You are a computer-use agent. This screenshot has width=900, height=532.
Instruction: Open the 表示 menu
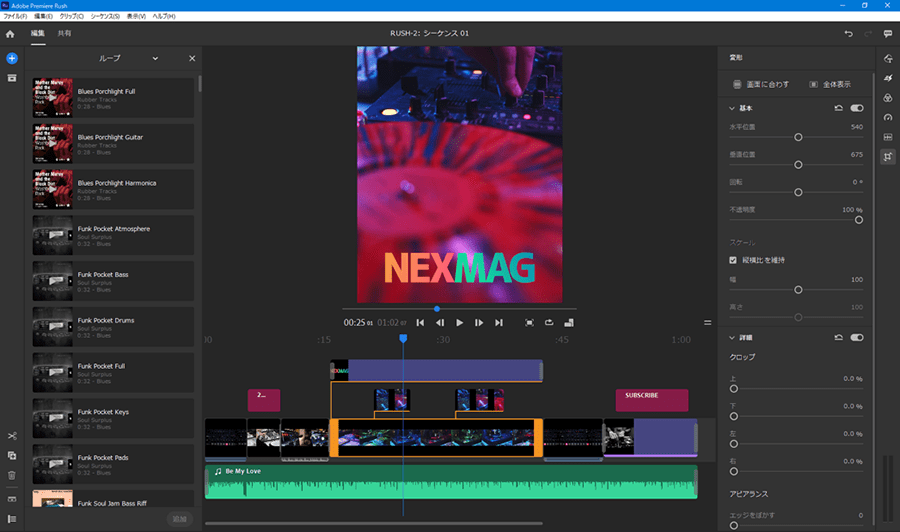pyautogui.click(x=136, y=16)
